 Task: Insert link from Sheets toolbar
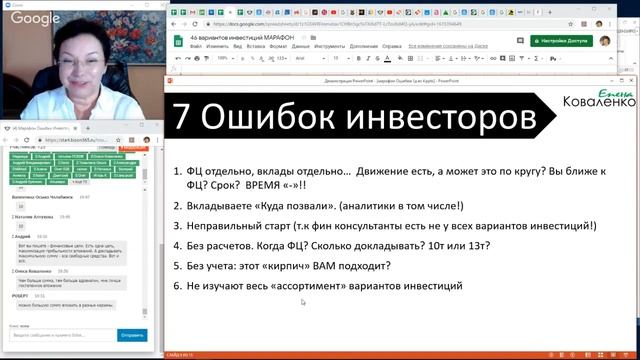(493, 59)
